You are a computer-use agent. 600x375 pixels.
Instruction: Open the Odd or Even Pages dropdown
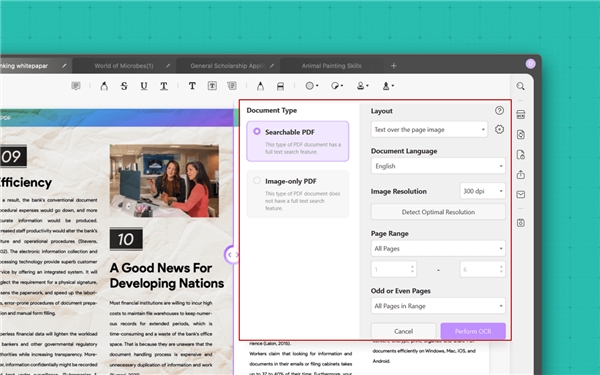point(438,306)
